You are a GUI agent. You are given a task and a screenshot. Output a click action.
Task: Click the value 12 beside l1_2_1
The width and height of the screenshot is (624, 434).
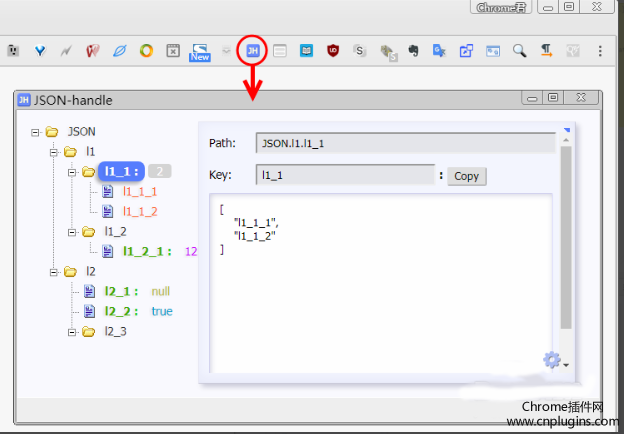tap(191, 251)
